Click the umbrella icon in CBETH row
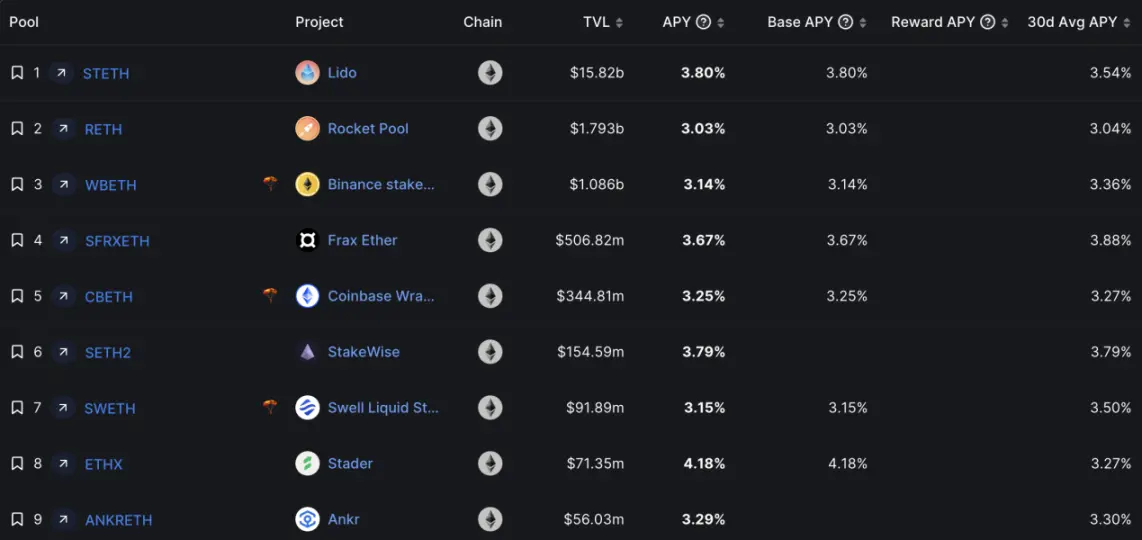The width and height of the screenshot is (1142, 540). [x=270, y=296]
